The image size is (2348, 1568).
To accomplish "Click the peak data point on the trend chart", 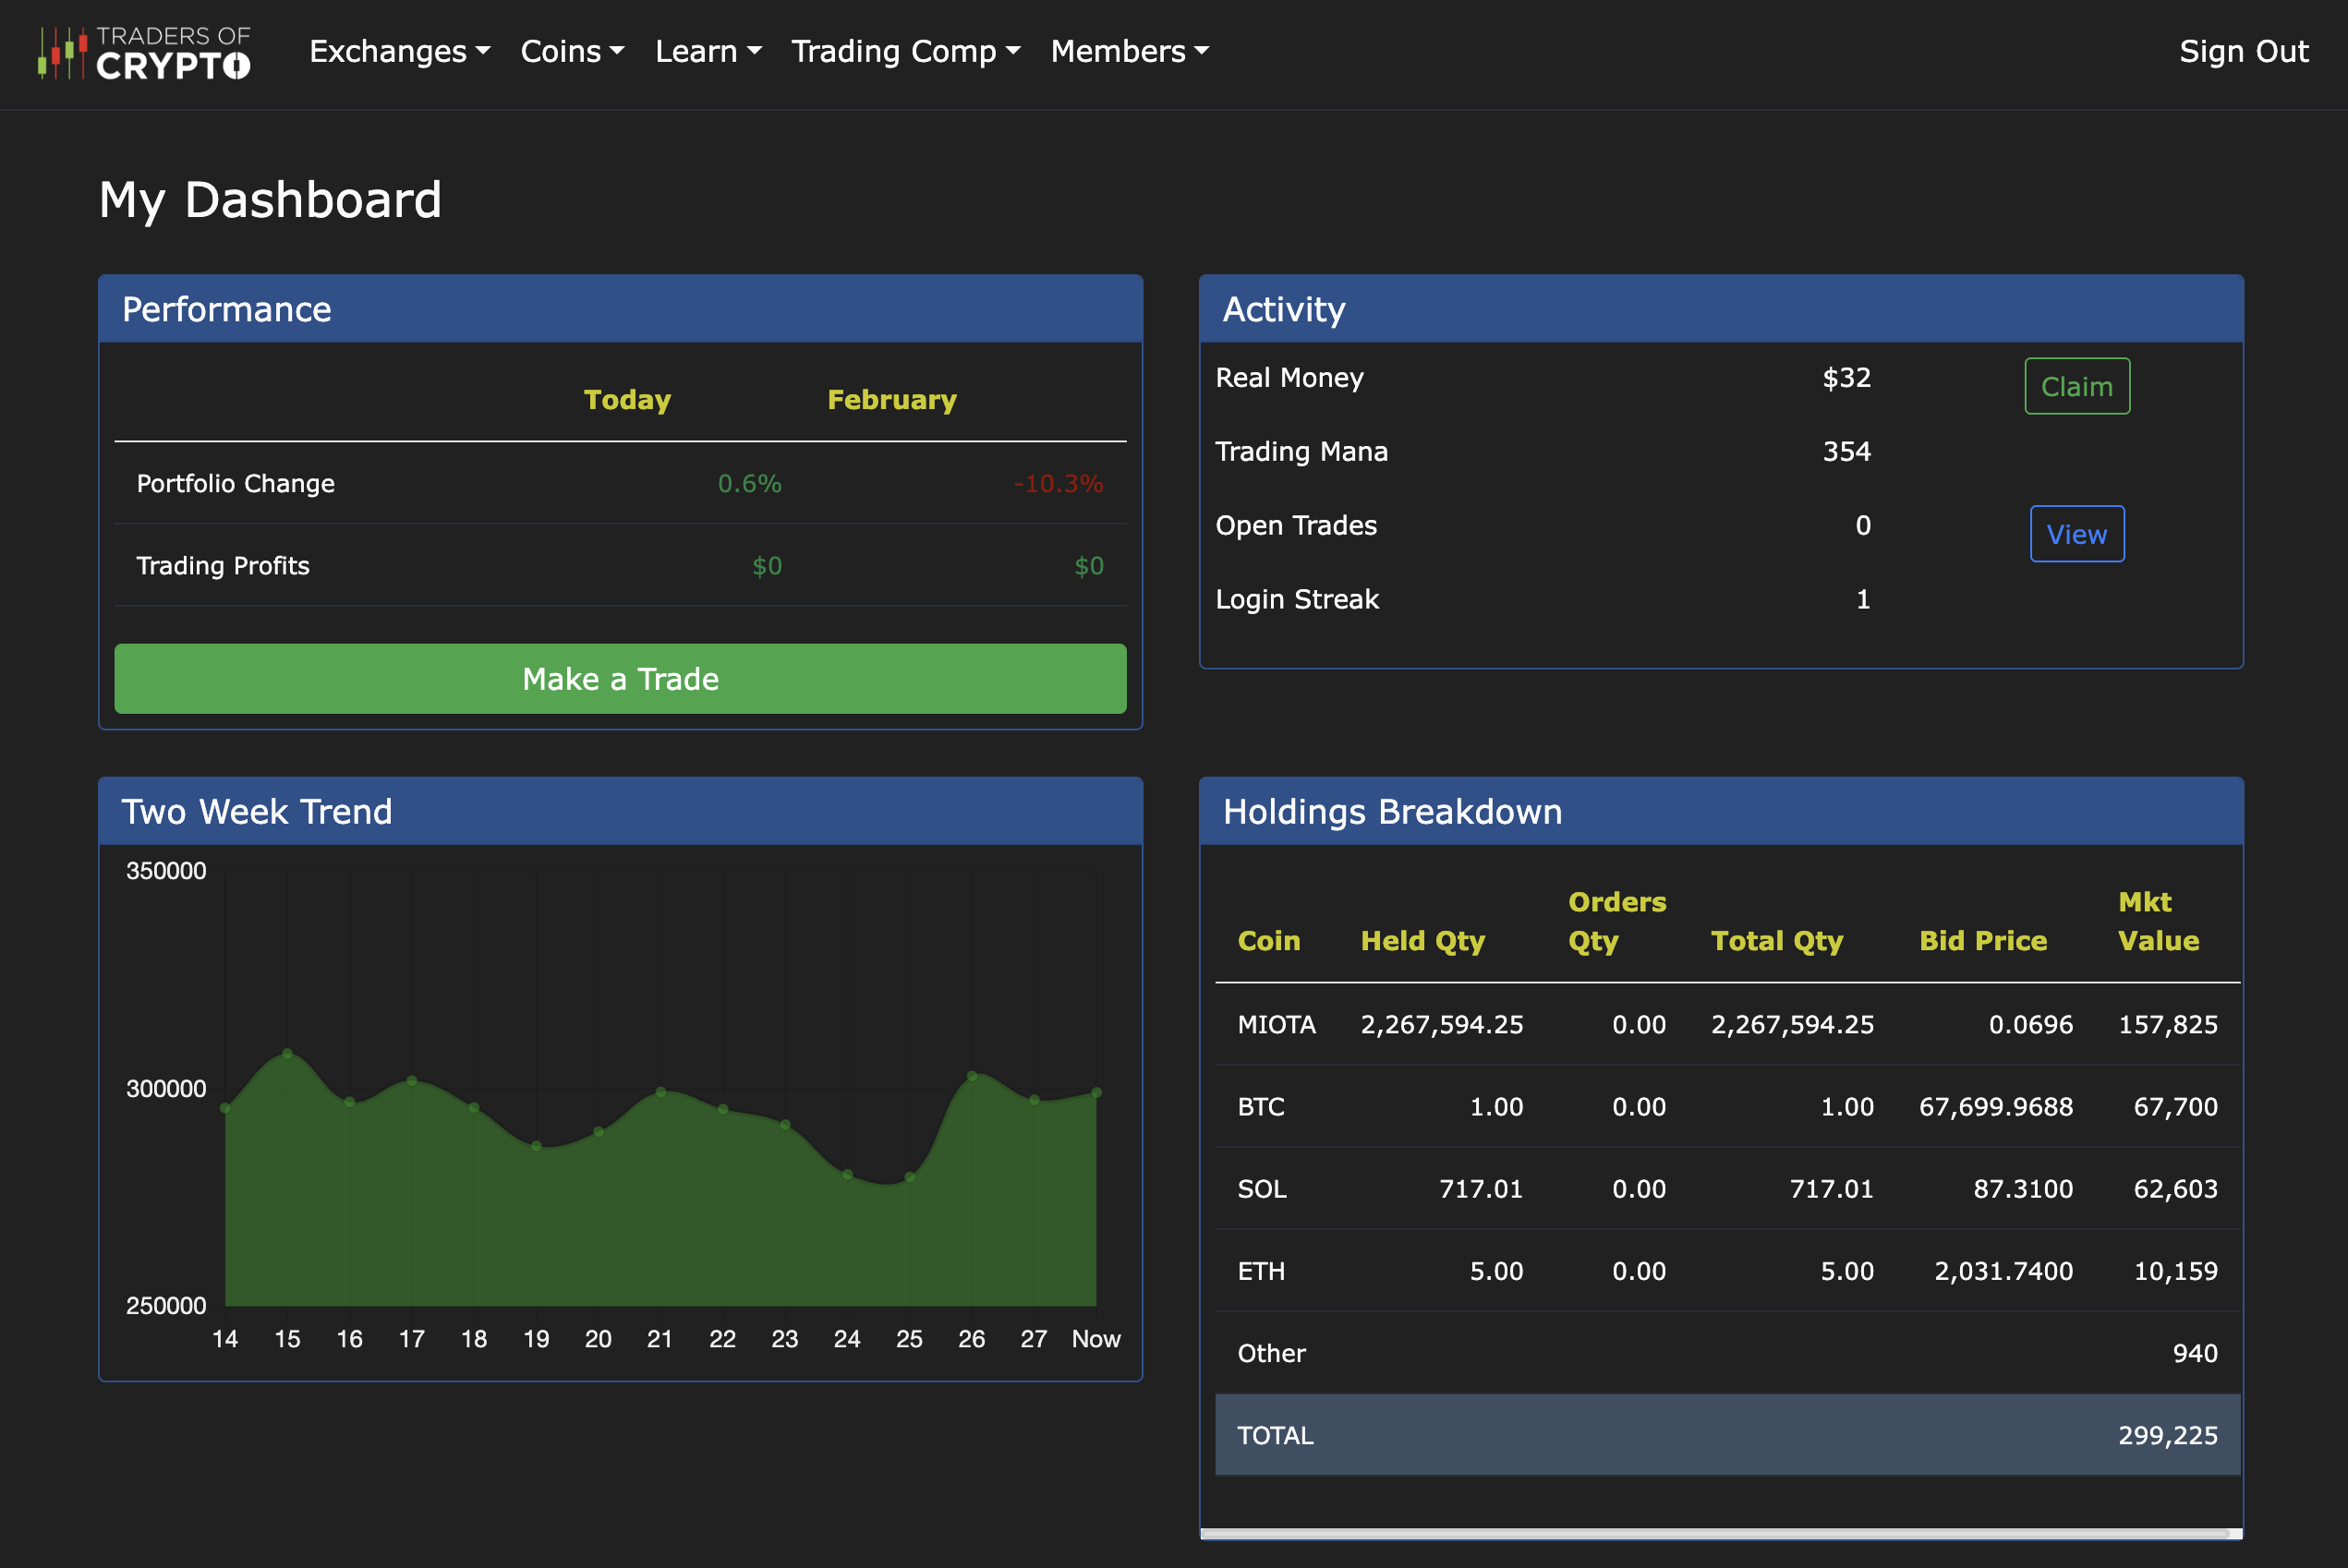I will pyautogui.click(x=287, y=1053).
